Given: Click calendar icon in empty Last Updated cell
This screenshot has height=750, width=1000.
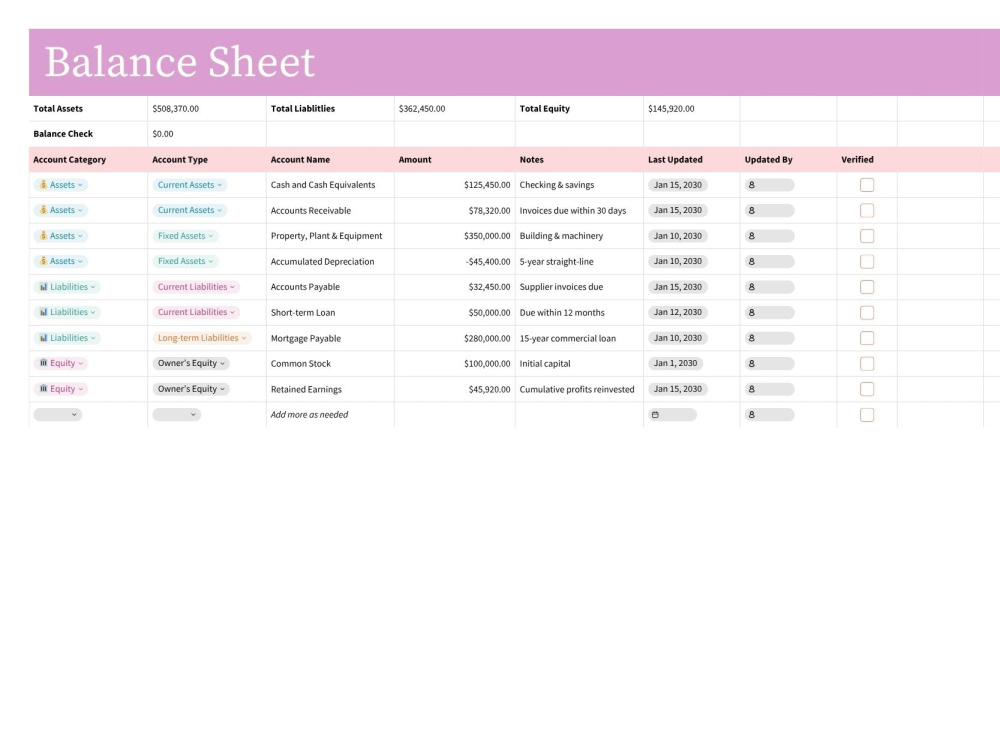Looking at the screenshot, I should [x=655, y=415].
